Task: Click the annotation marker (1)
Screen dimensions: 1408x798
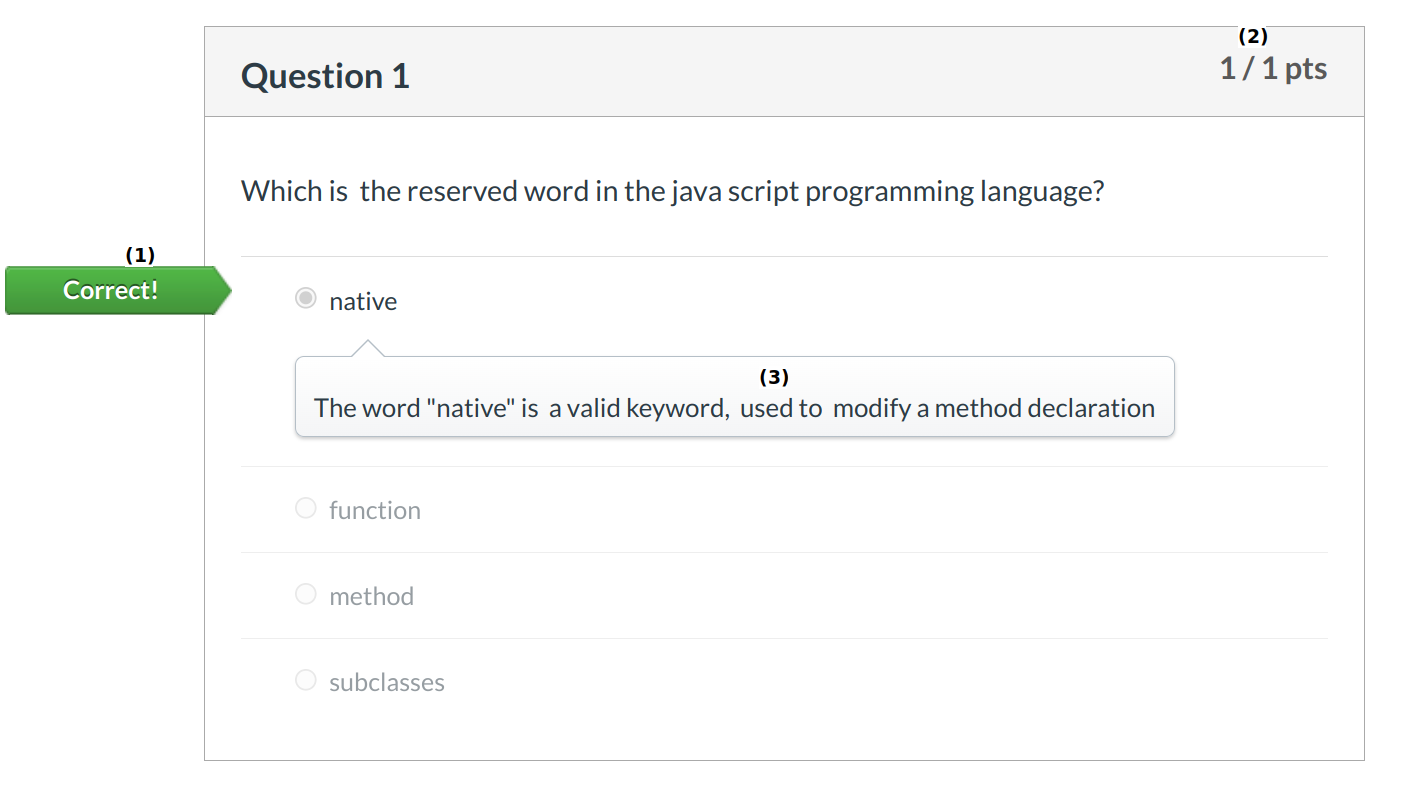Action: pos(140,255)
